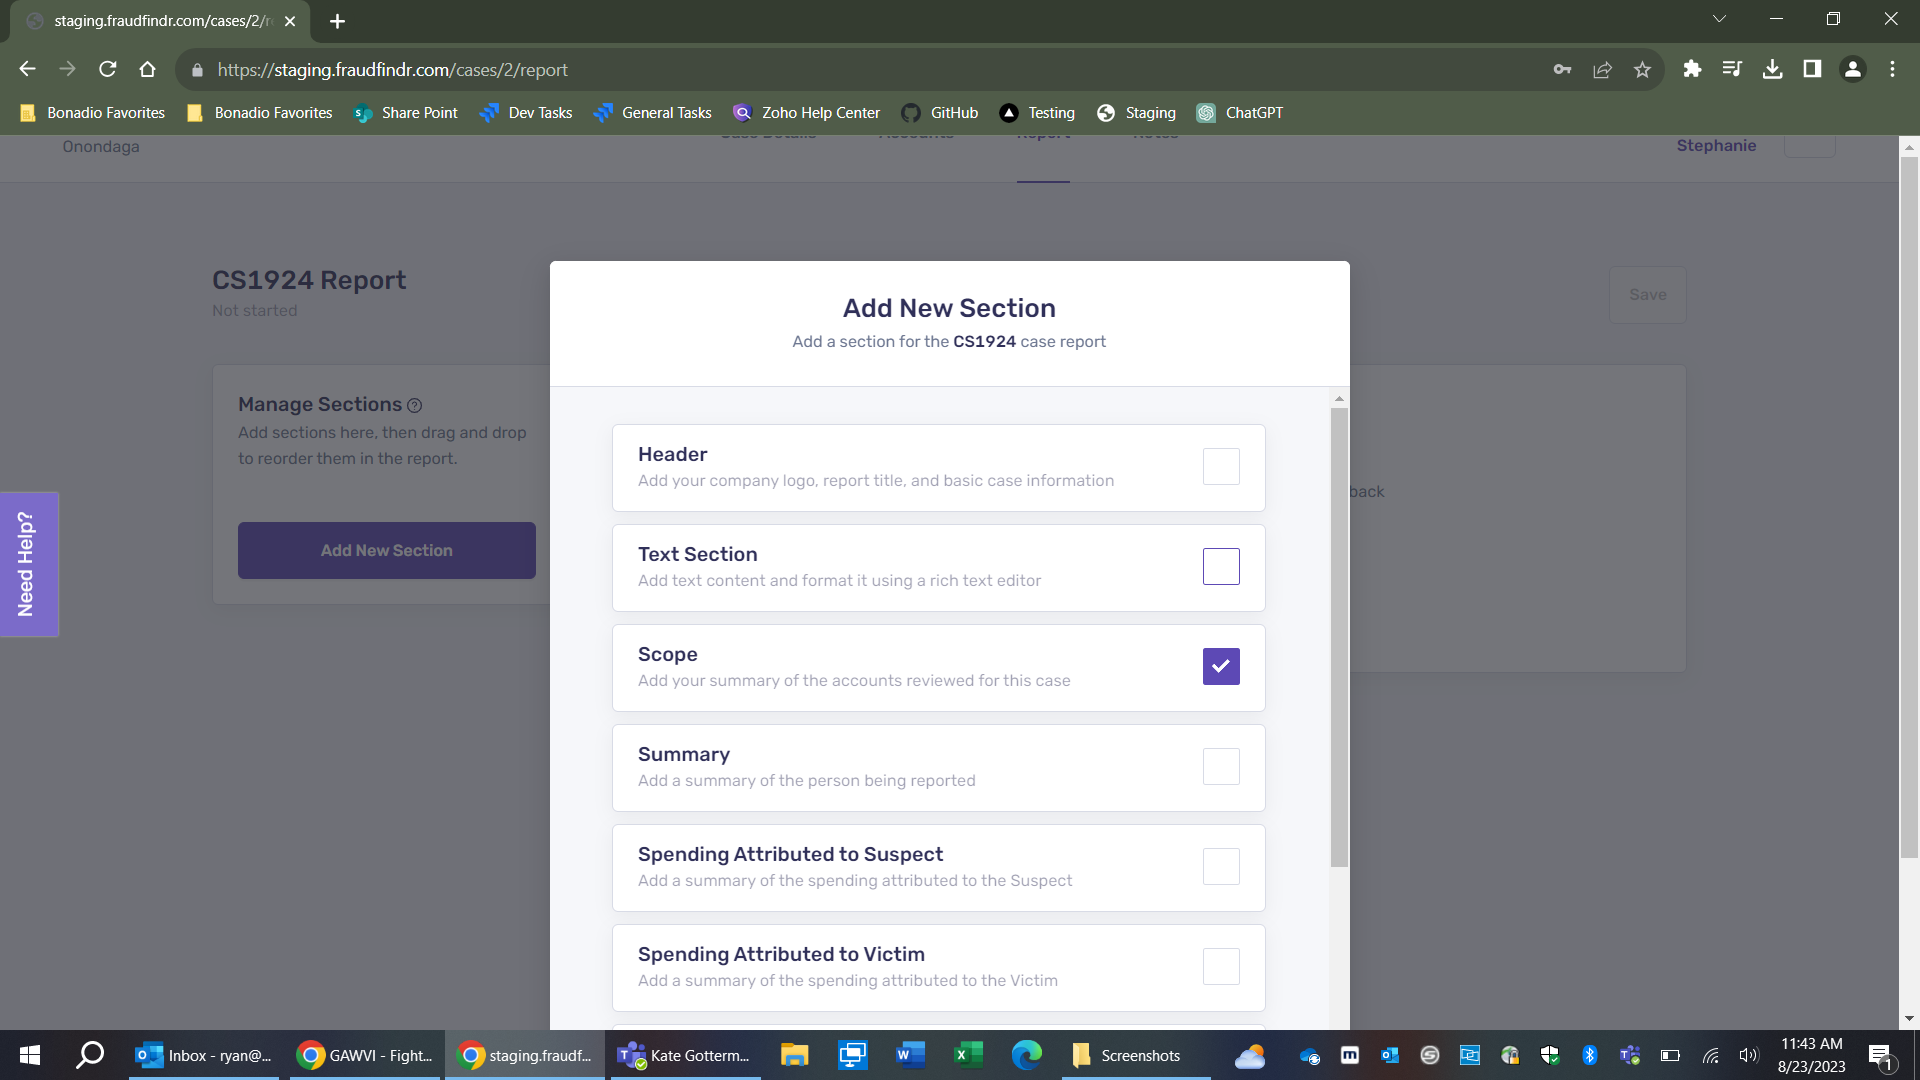Viewport: 1920px width, 1080px height.
Task: Open the Need Help? side tab
Action: point(27,565)
